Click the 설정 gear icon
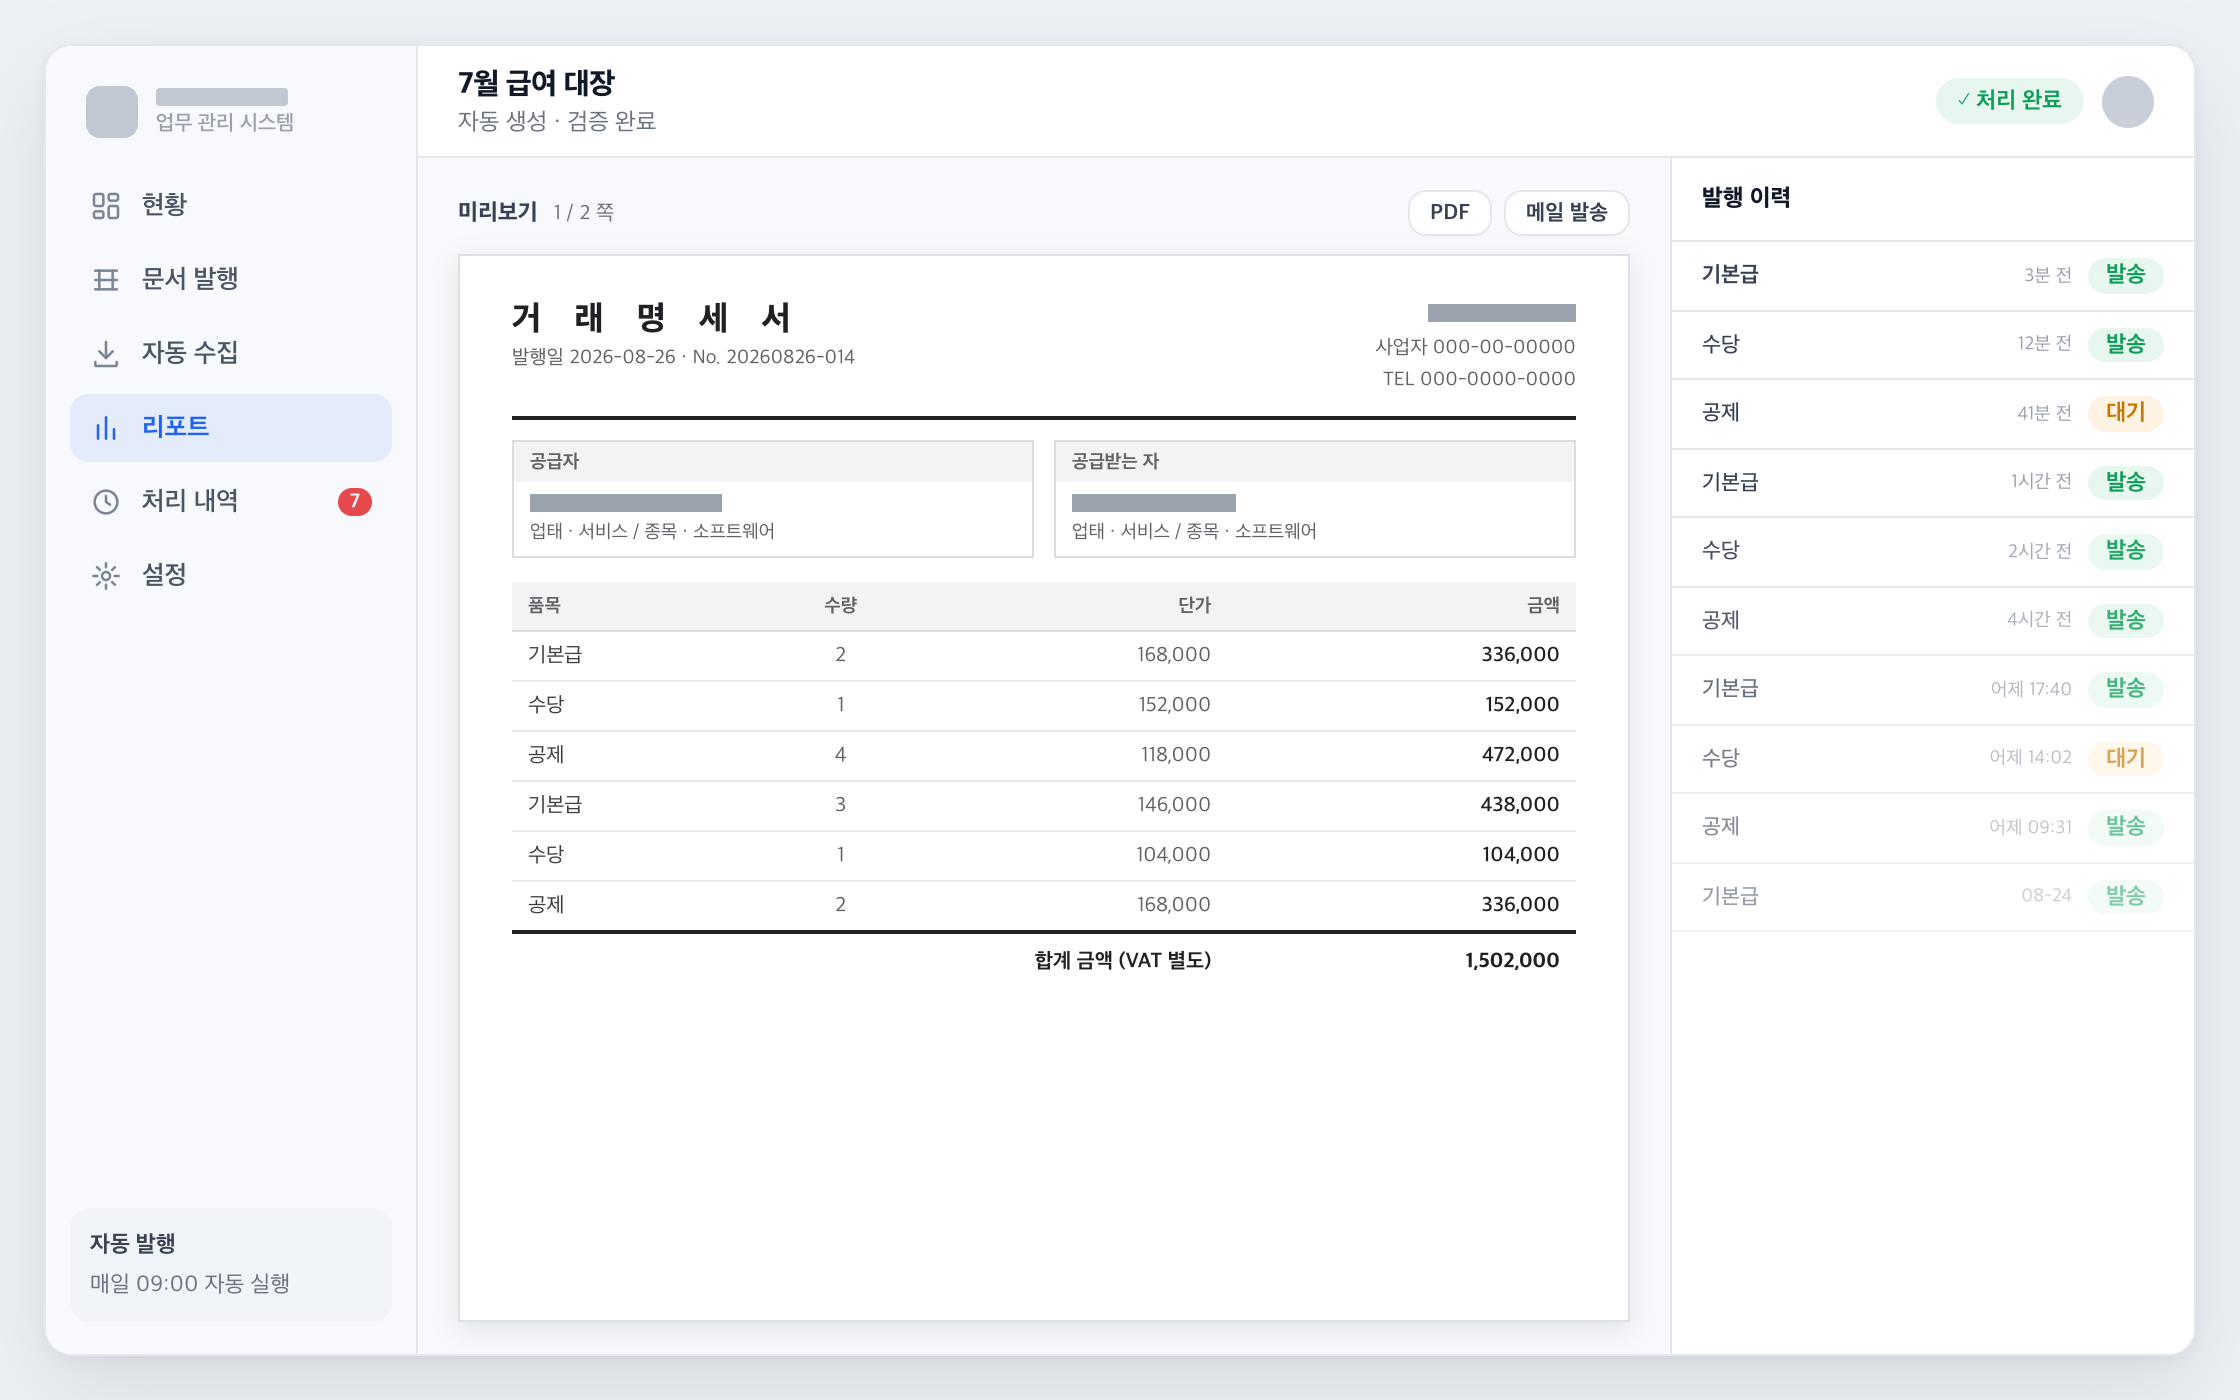This screenshot has width=2240, height=1400. pos(106,575)
